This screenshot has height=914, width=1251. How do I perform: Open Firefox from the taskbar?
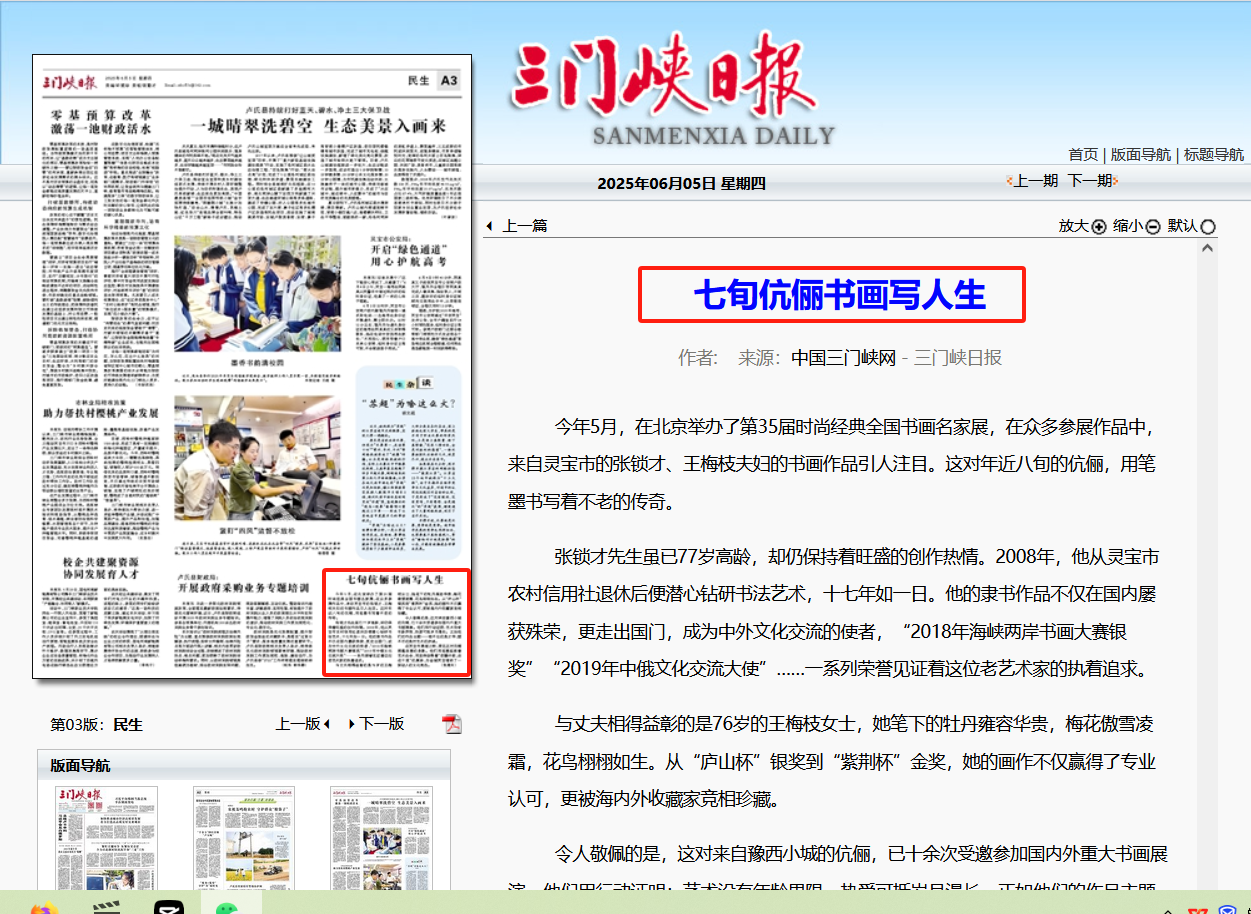pyautogui.click(x=43, y=908)
